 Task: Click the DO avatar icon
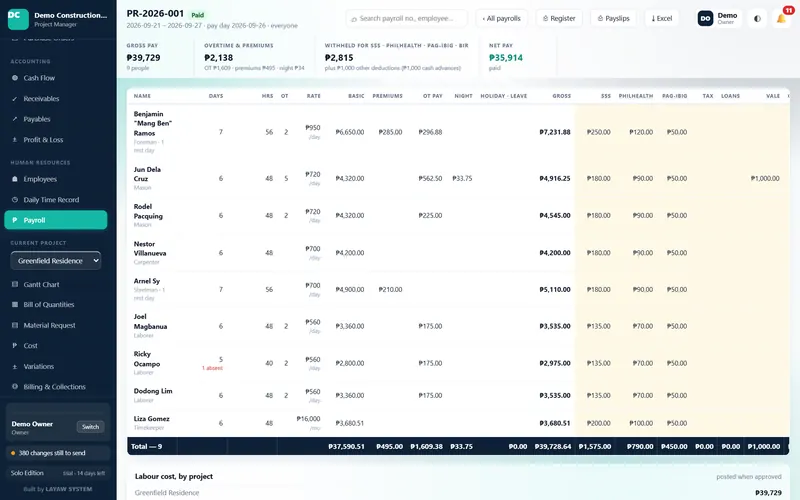coord(705,18)
